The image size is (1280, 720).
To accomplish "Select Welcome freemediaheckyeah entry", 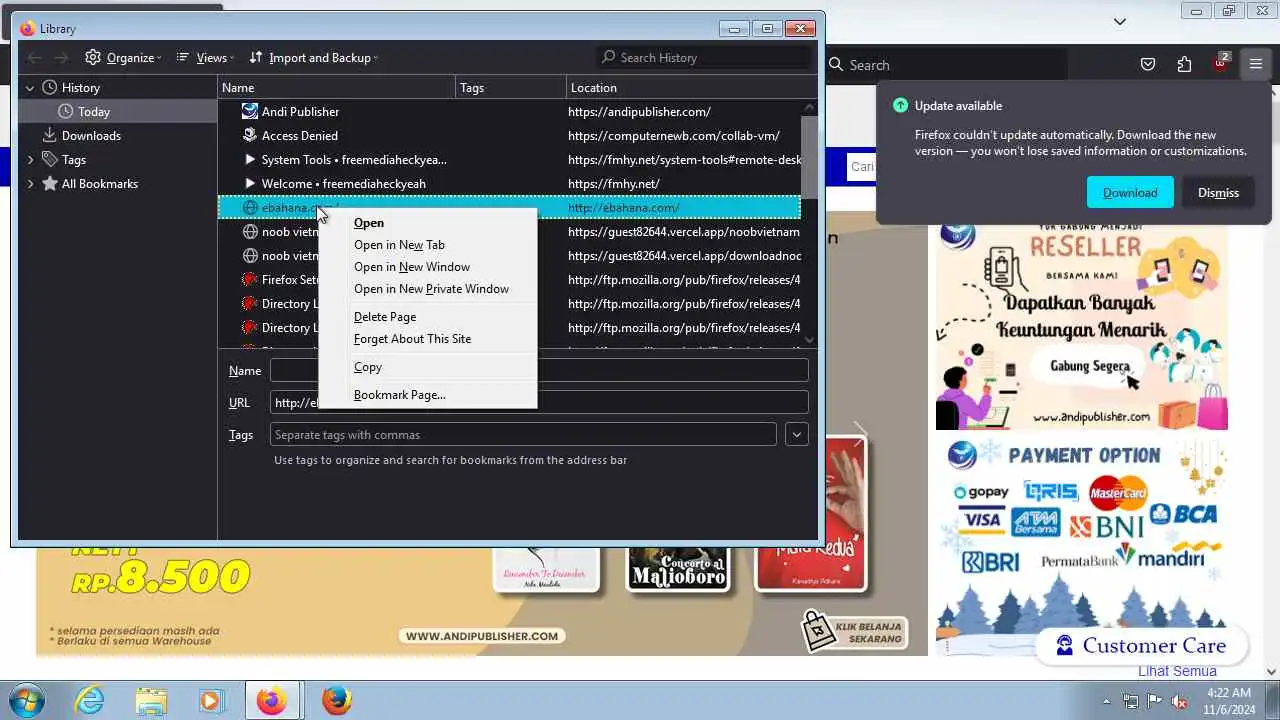I will tap(509, 184).
